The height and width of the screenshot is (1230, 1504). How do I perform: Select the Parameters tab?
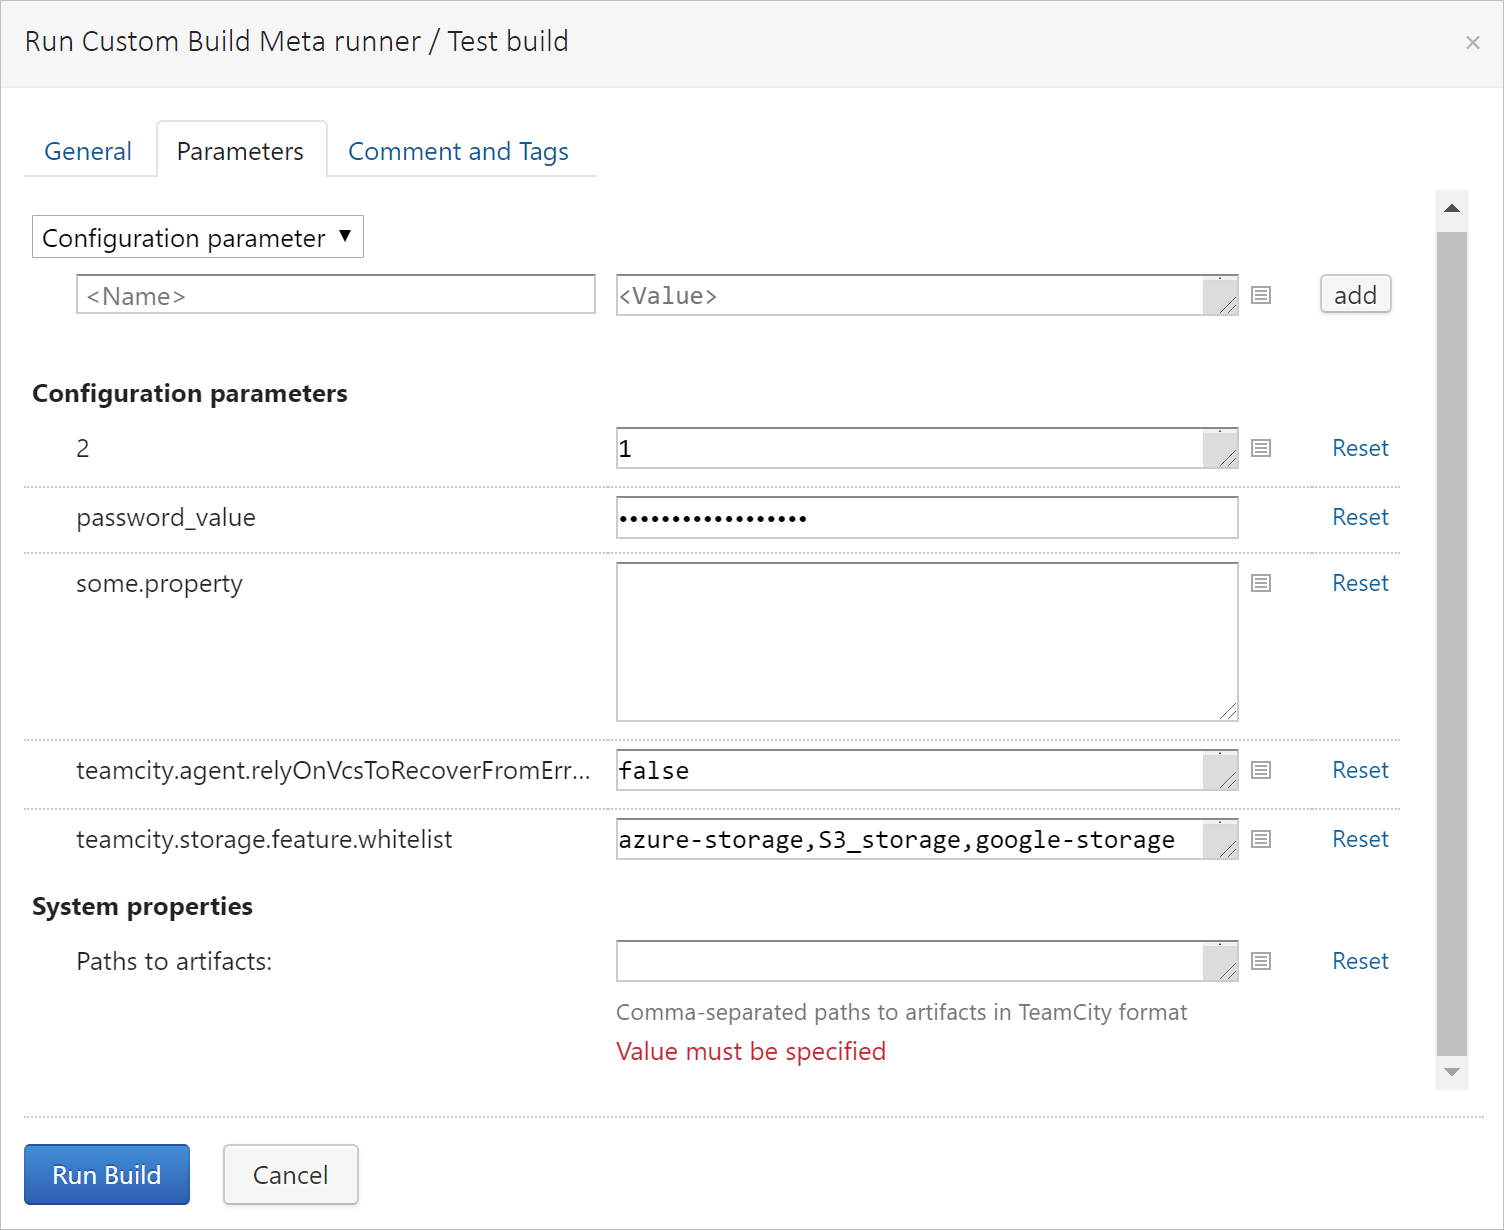click(x=240, y=150)
